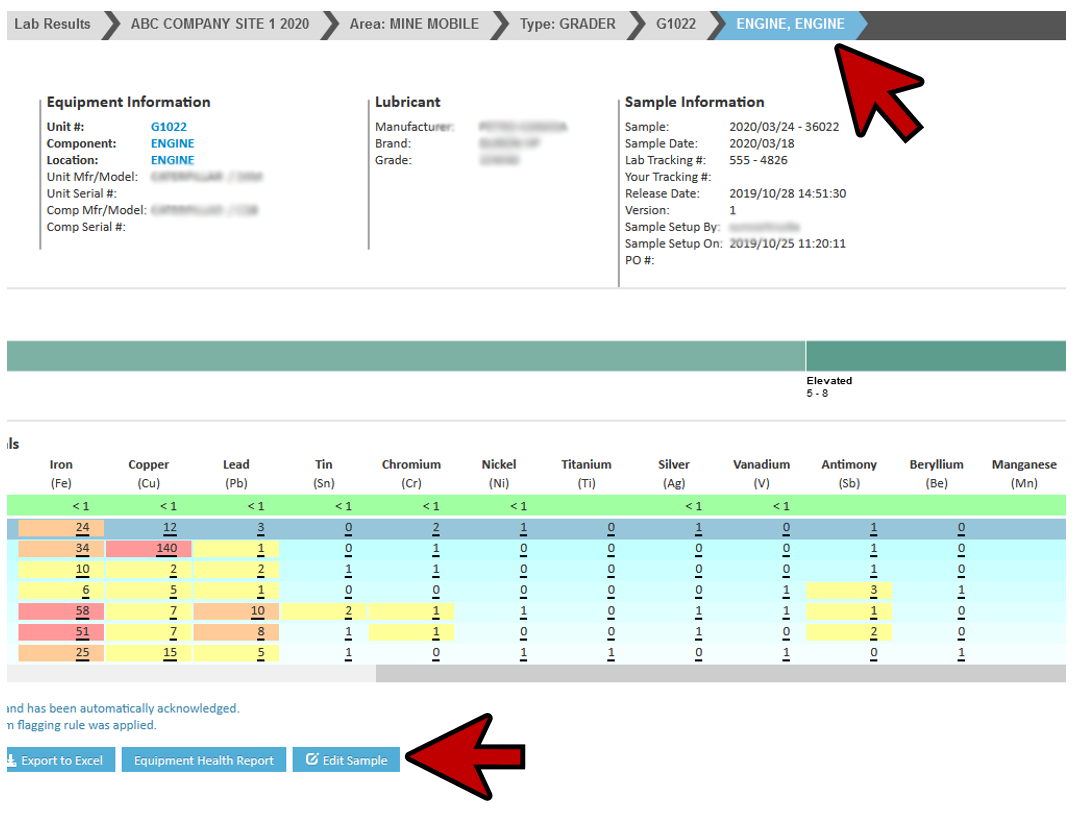Go to ABC COMPANY SITE 1 2020 breadcrumb
Image resolution: width=1082 pixels, height=821 pixels.
pos(219,24)
